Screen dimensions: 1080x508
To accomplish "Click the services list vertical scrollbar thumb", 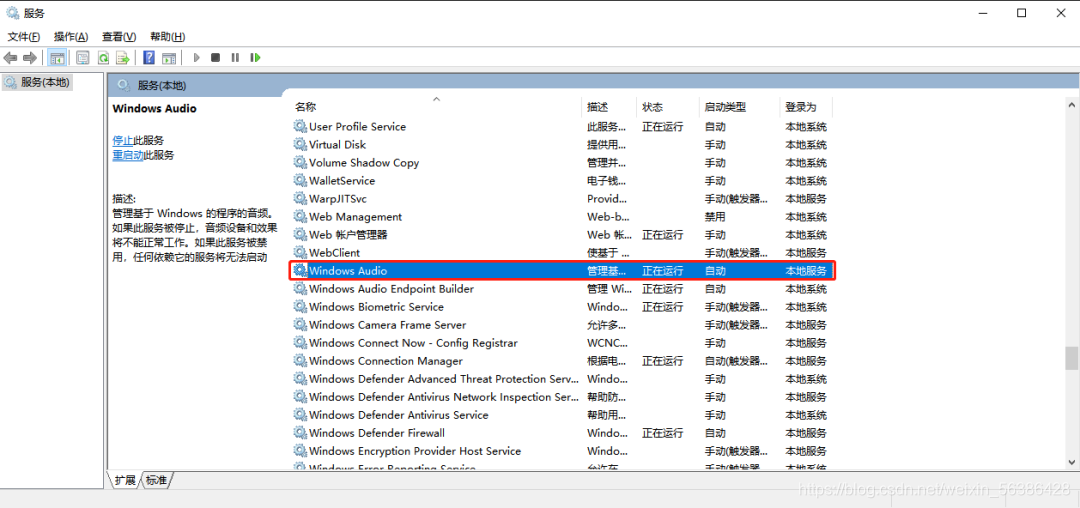I will (1071, 358).
